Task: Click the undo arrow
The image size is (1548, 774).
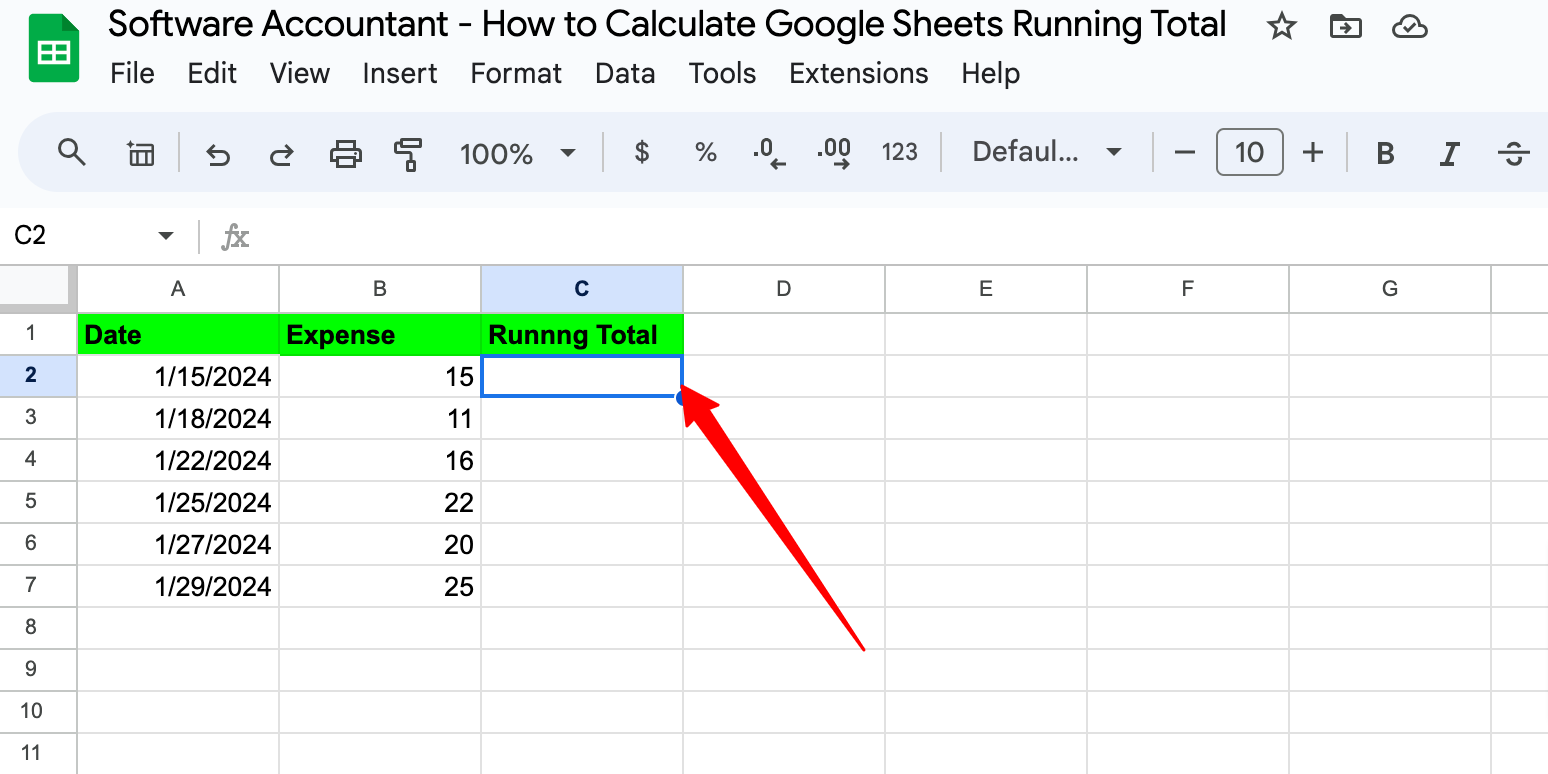Action: tap(218, 154)
